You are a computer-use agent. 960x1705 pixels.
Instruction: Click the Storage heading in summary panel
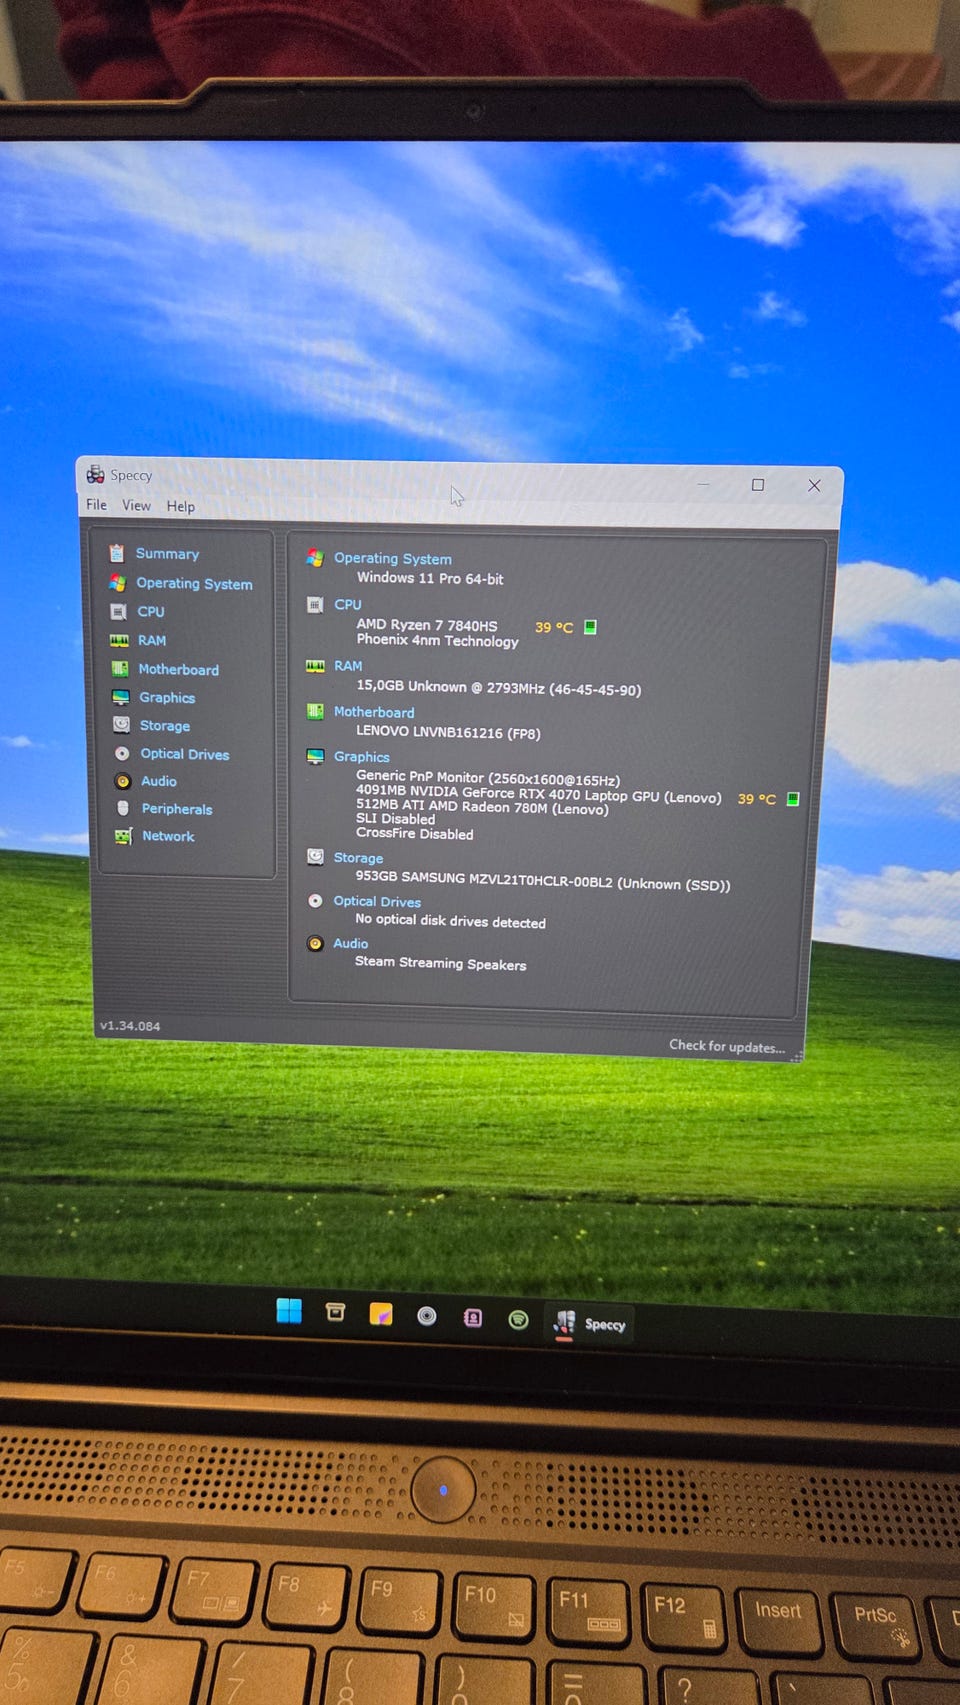(x=358, y=858)
